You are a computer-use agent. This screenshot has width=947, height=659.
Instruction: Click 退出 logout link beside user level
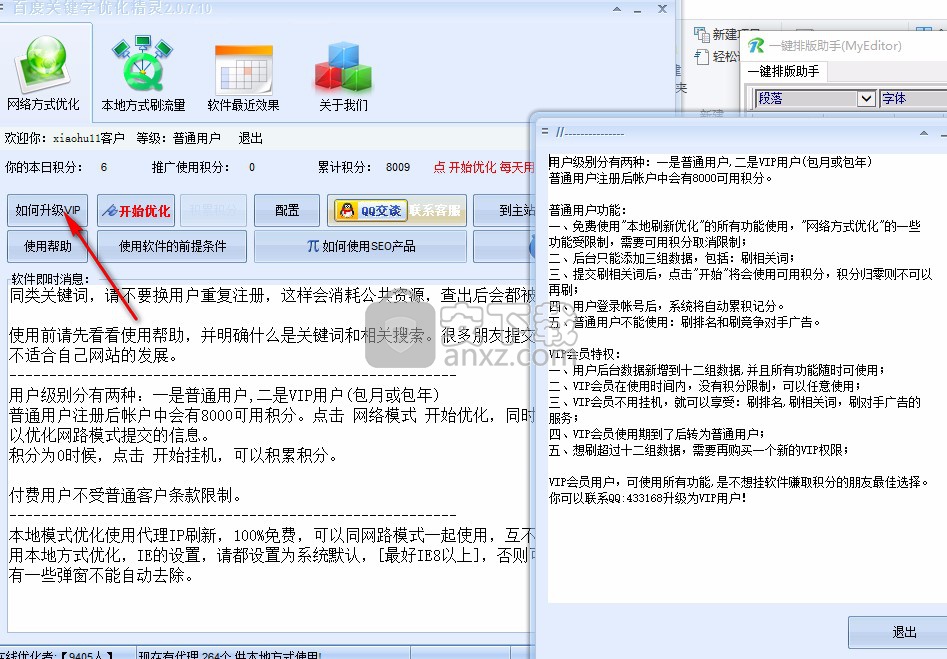[251, 138]
